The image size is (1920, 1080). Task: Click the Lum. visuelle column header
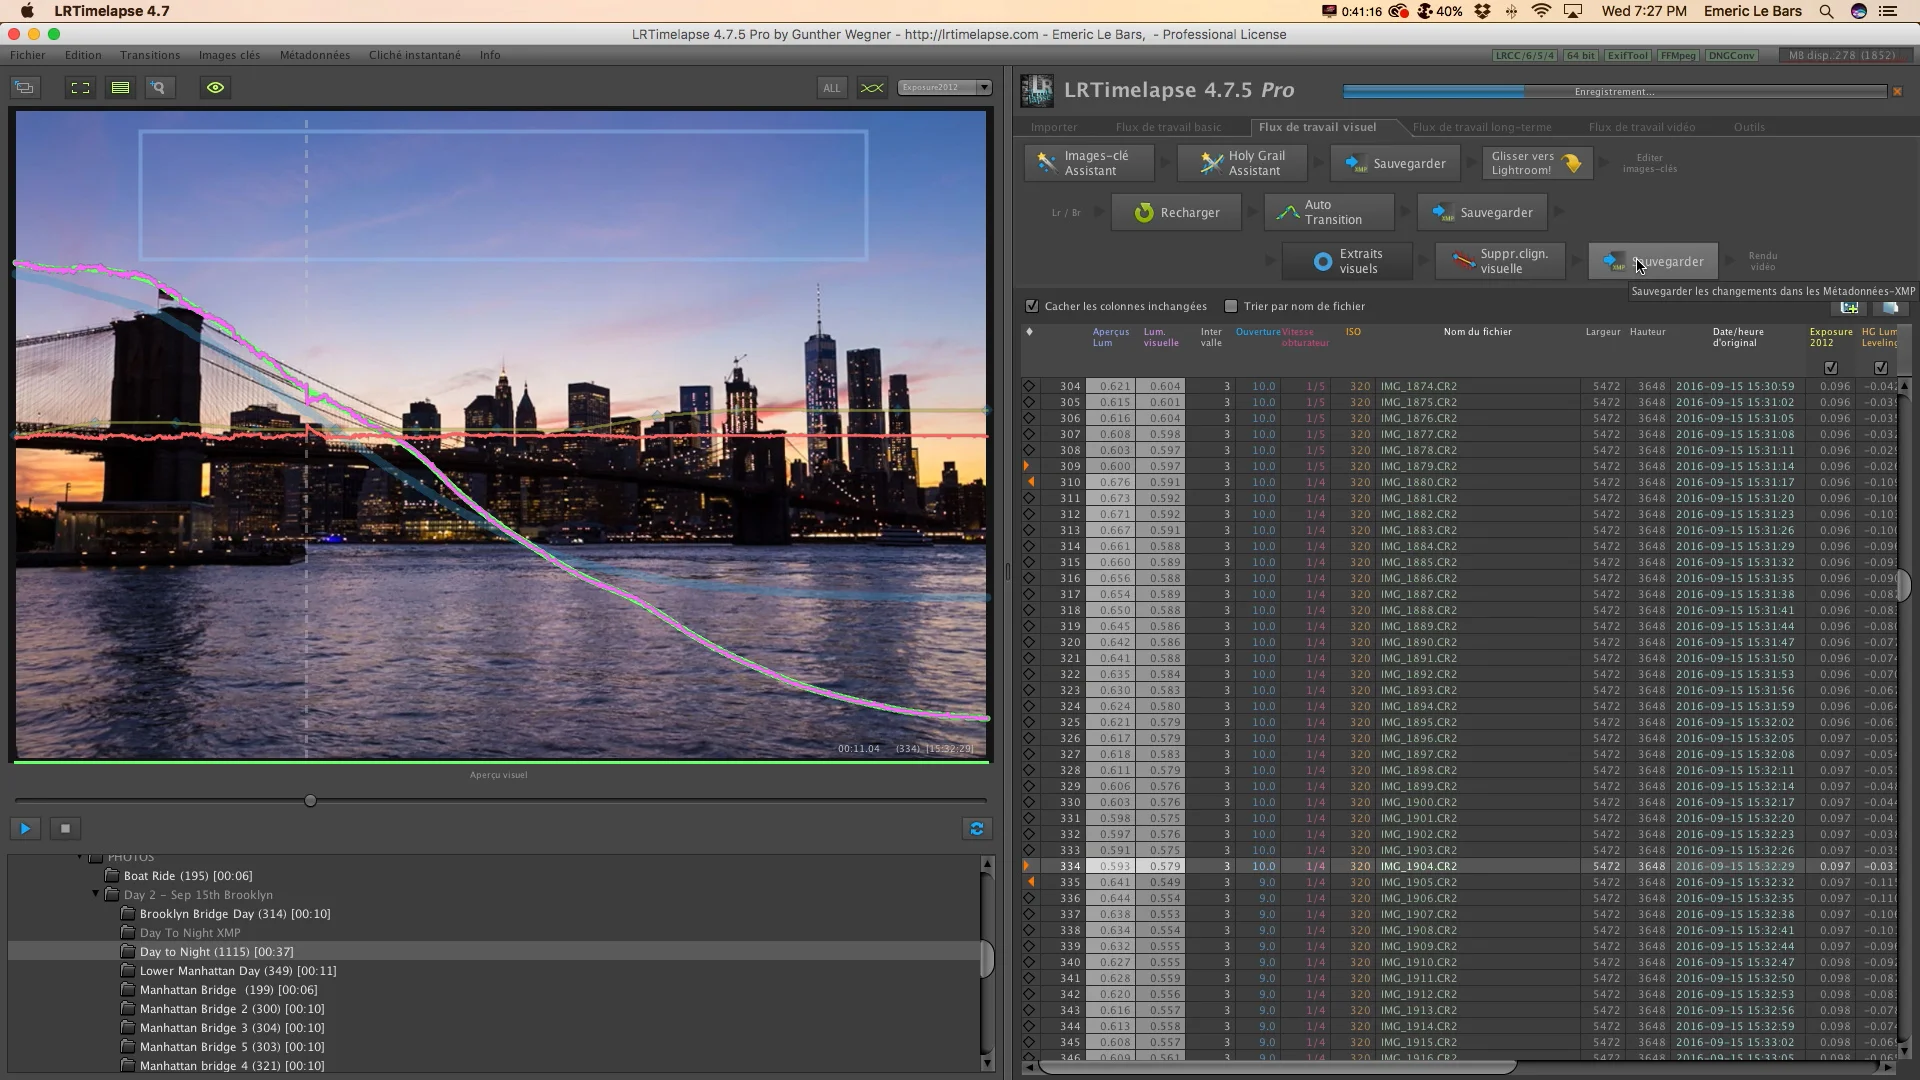1161,337
